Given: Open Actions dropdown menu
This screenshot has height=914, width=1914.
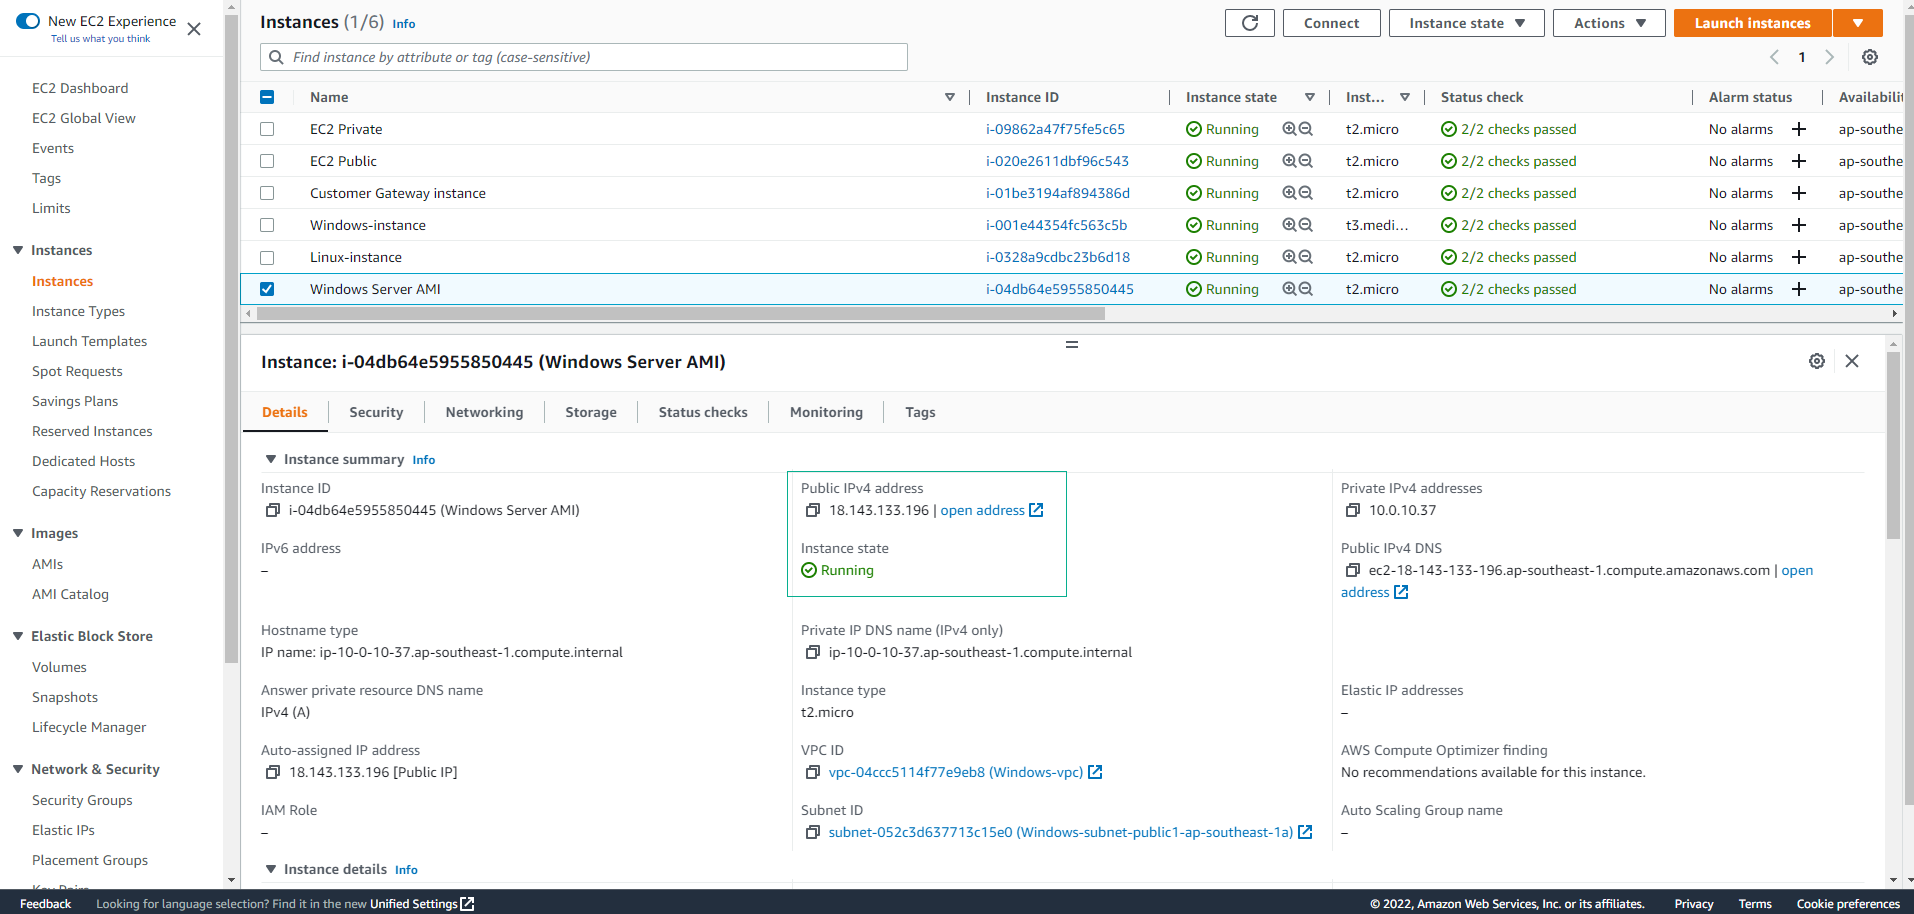Looking at the screenshot, I should pos(1608,23).
